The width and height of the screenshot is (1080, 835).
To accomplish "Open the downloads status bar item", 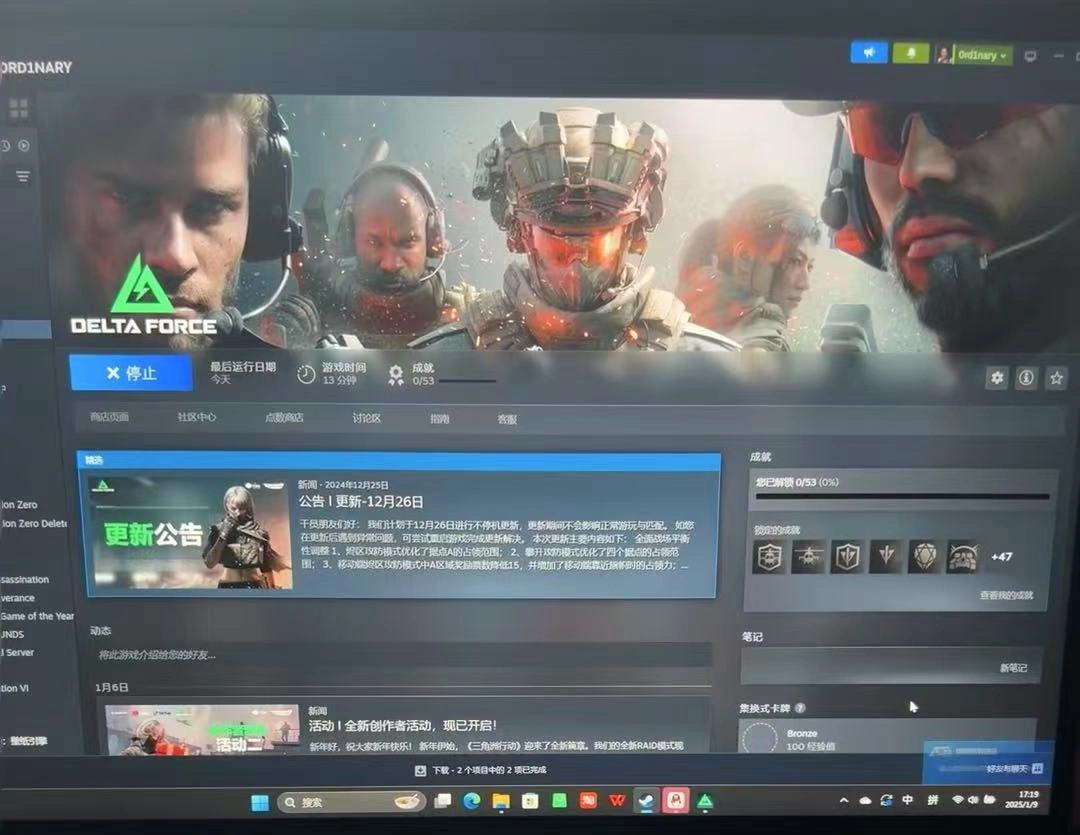I will pos(481,770).
